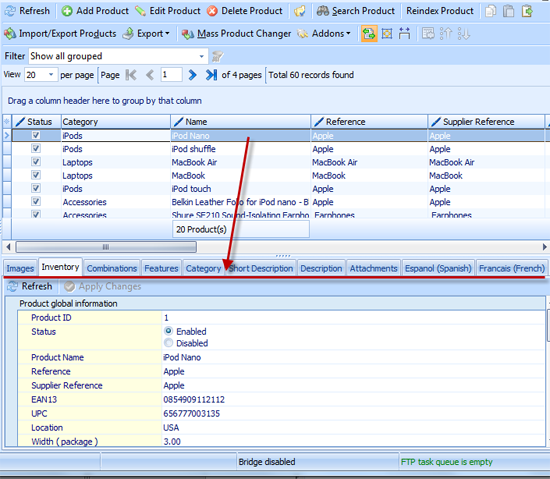Click the Delete Product button
Viewport: 550px width, 479px height.
pos(244,11)
